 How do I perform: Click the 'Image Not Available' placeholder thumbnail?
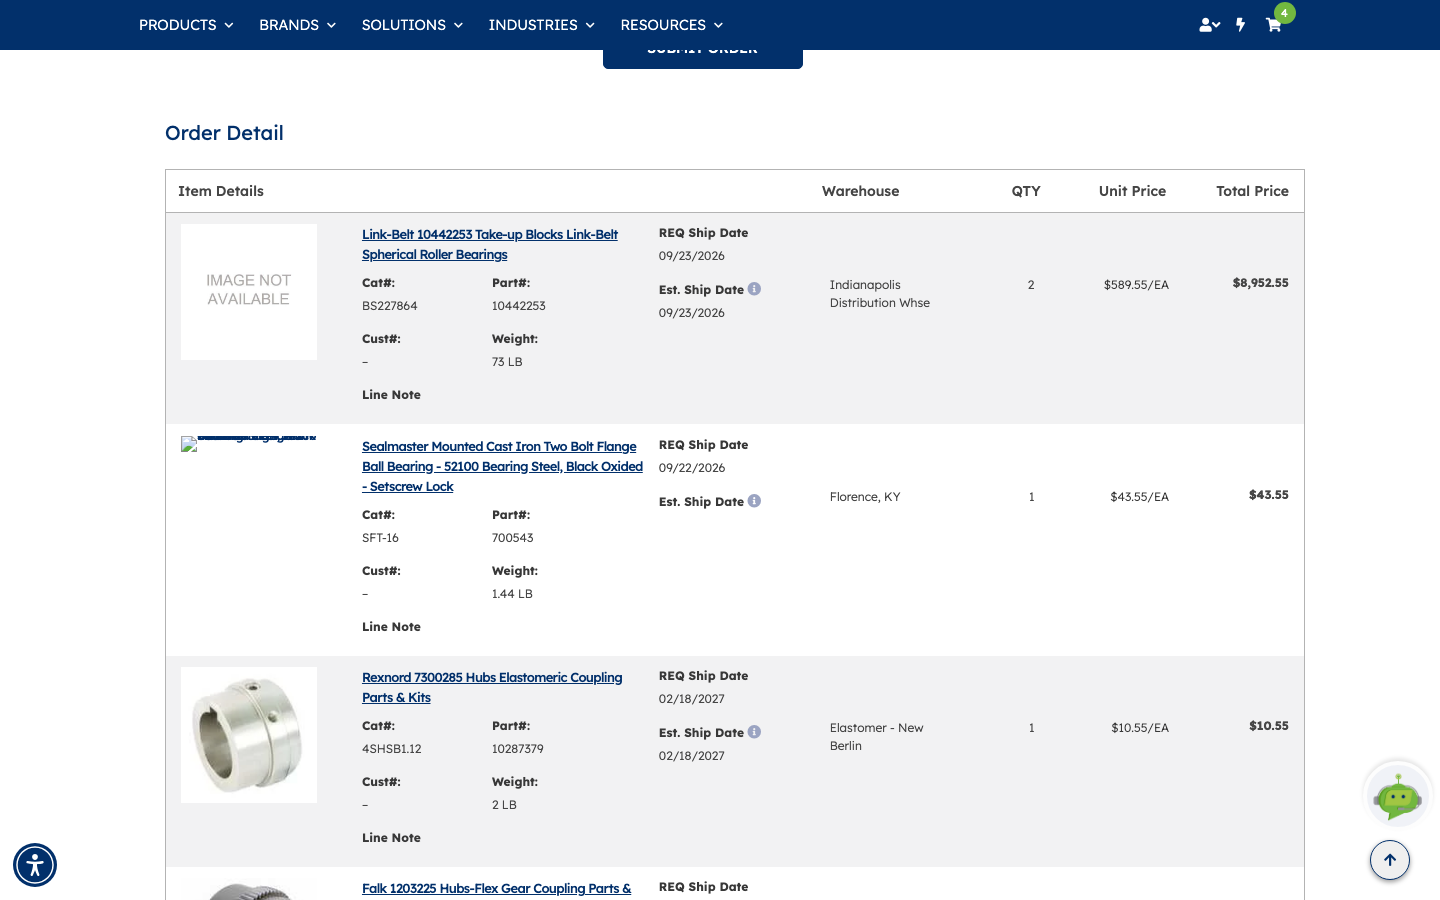coord(249,292)
